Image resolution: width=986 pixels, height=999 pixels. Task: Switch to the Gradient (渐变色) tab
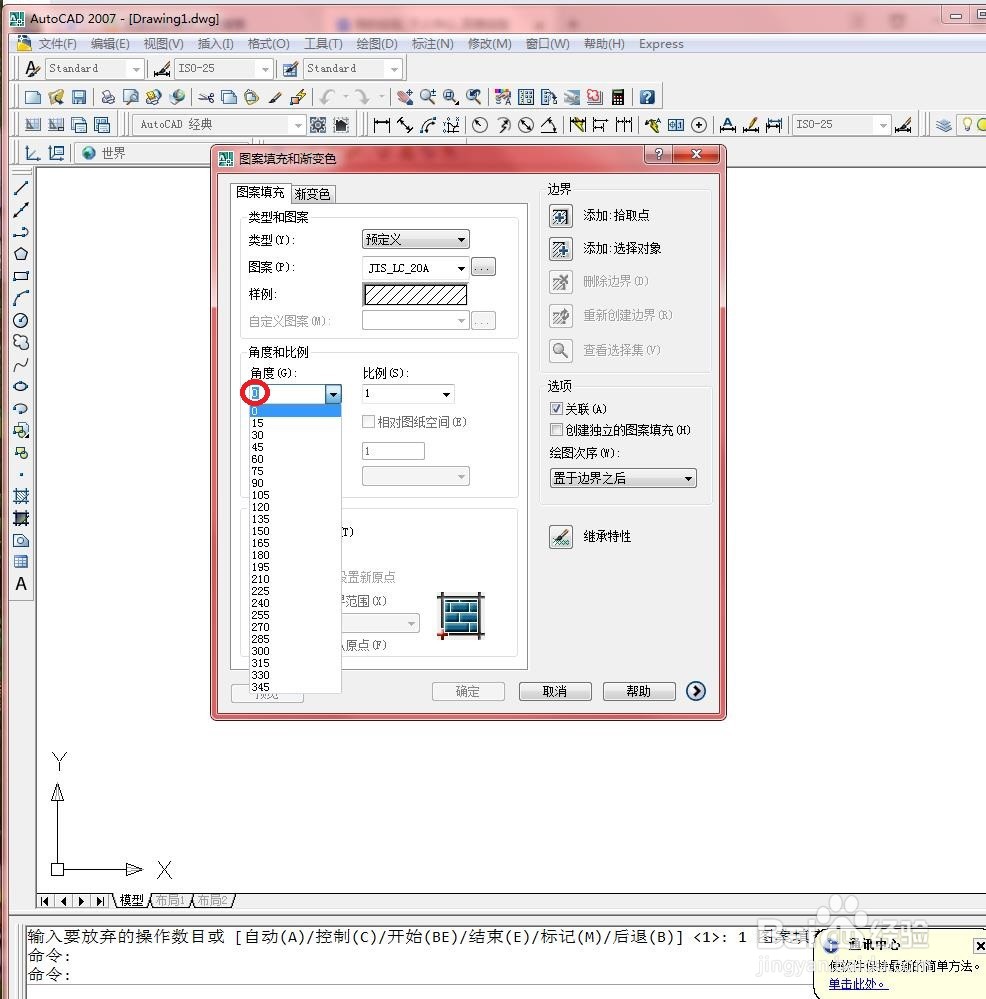click(312, 194)
